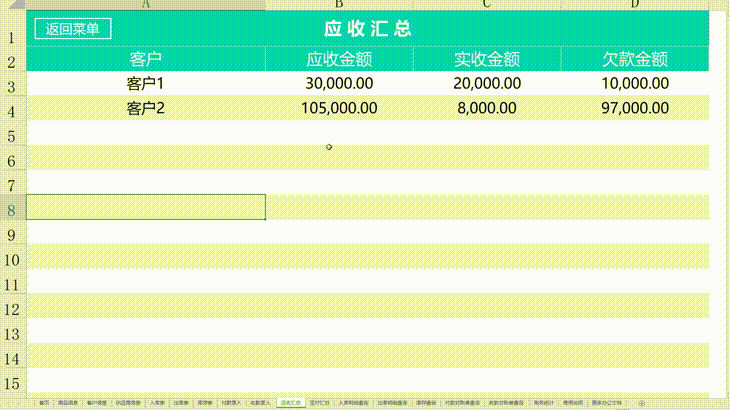The height and width of the screenshot is (410, 730).
Task: Select the 库存表 sheet tab
Action: [x=205, y=402]
